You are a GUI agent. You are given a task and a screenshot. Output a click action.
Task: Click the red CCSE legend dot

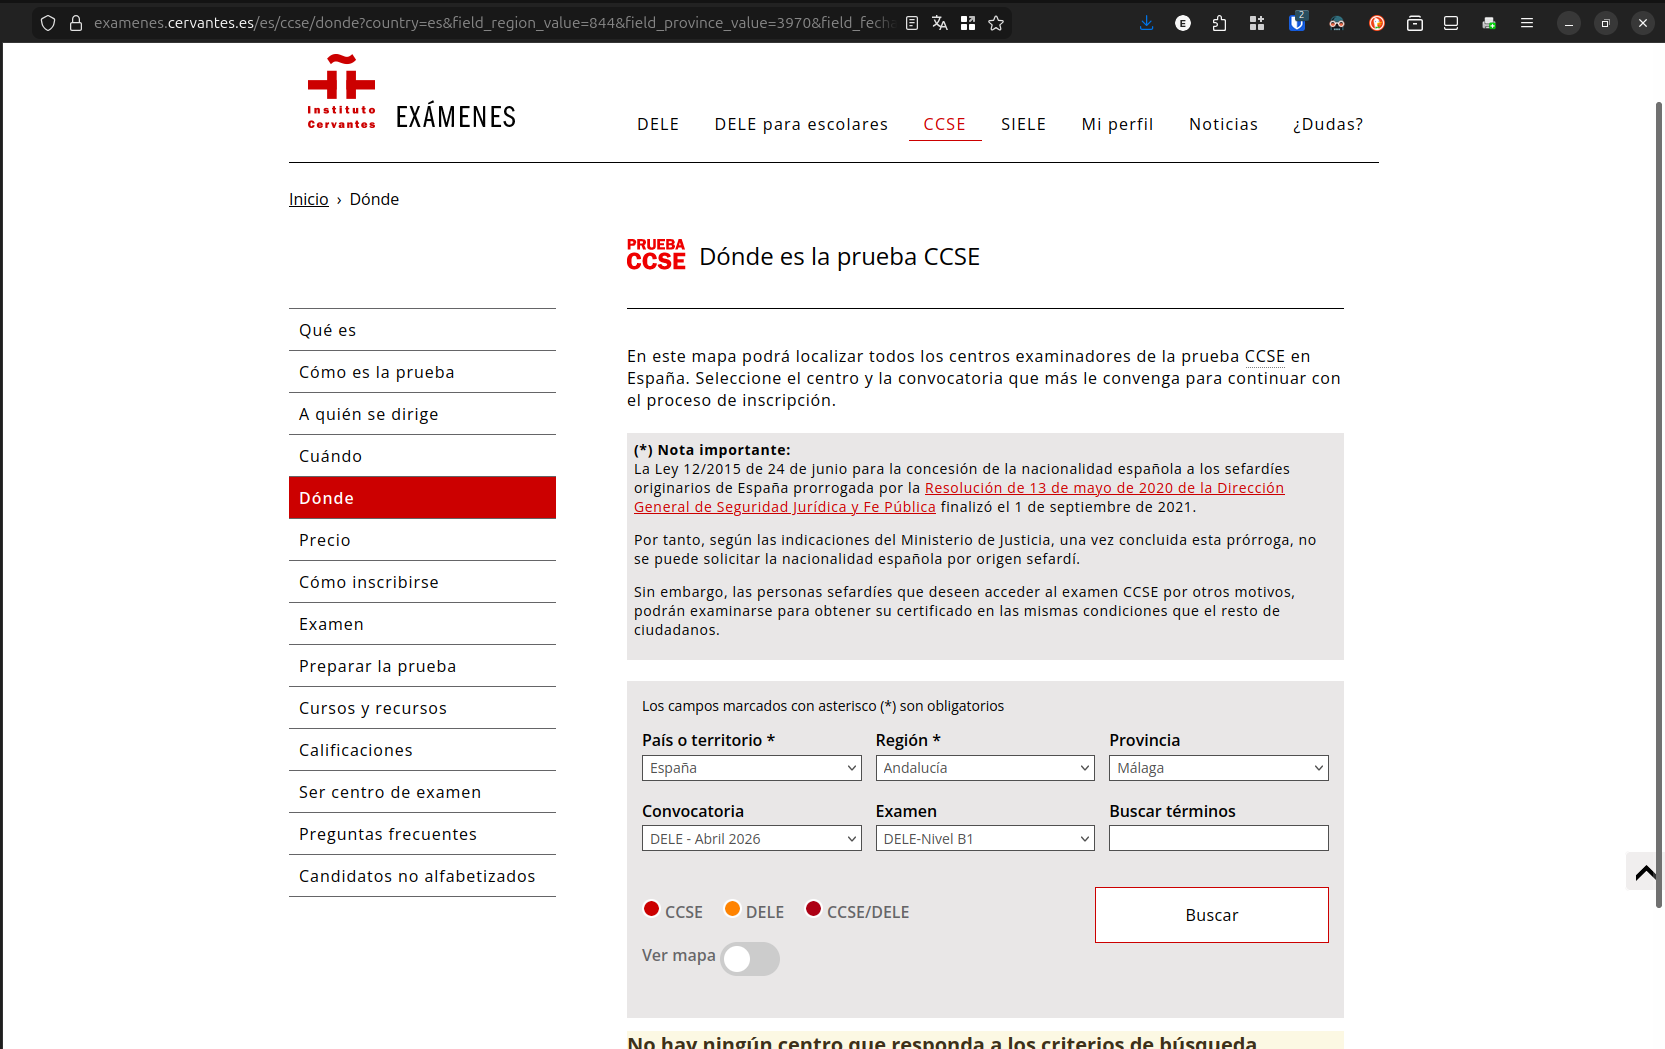pos(651,909)
